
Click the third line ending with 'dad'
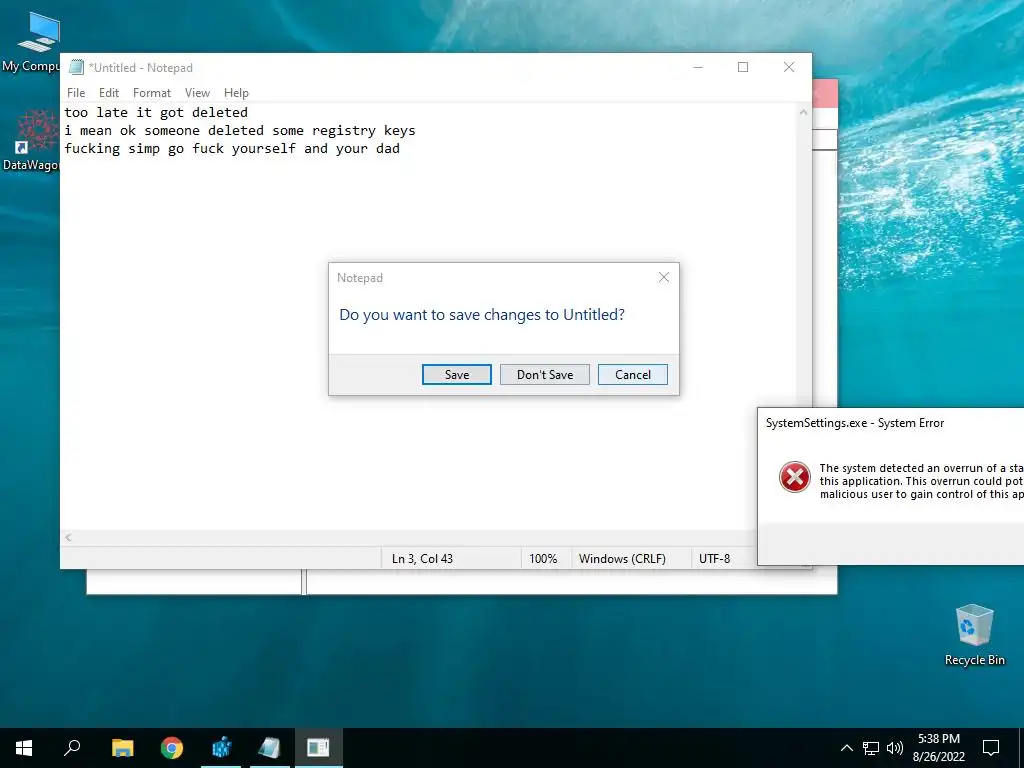[x=232, y=148]
